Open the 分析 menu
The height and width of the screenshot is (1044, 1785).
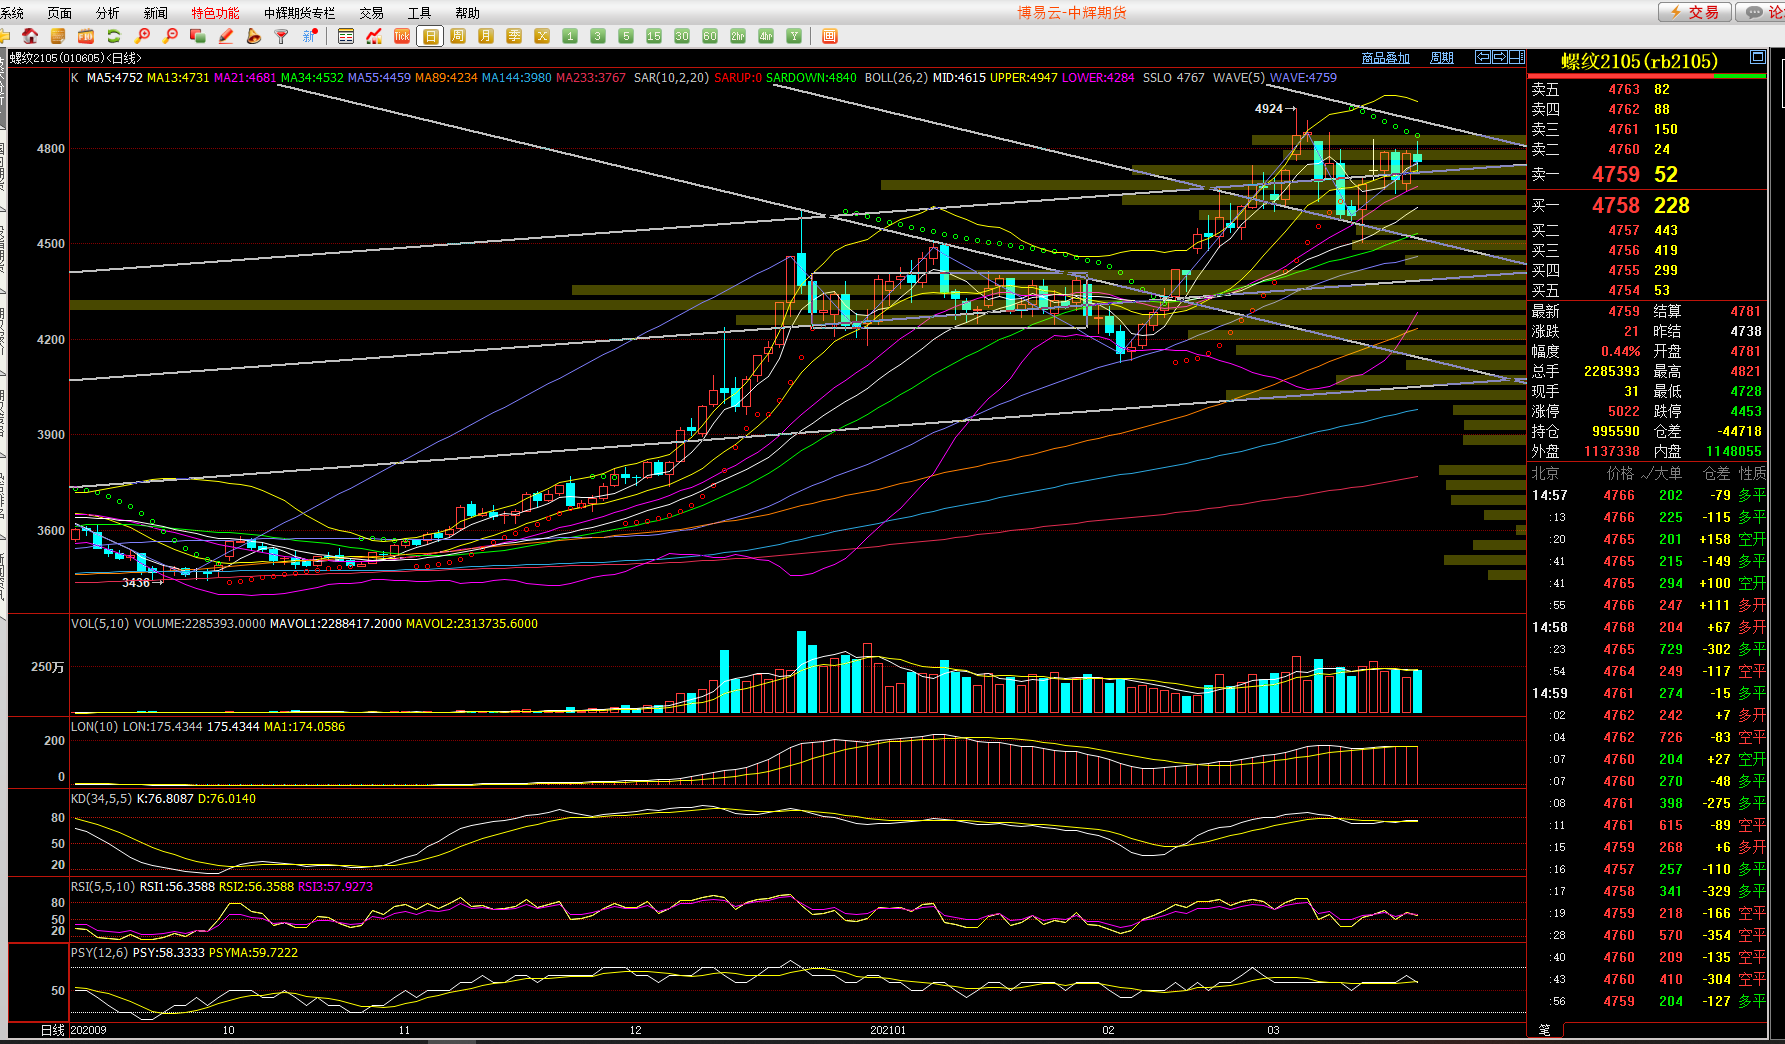point(107,13)
